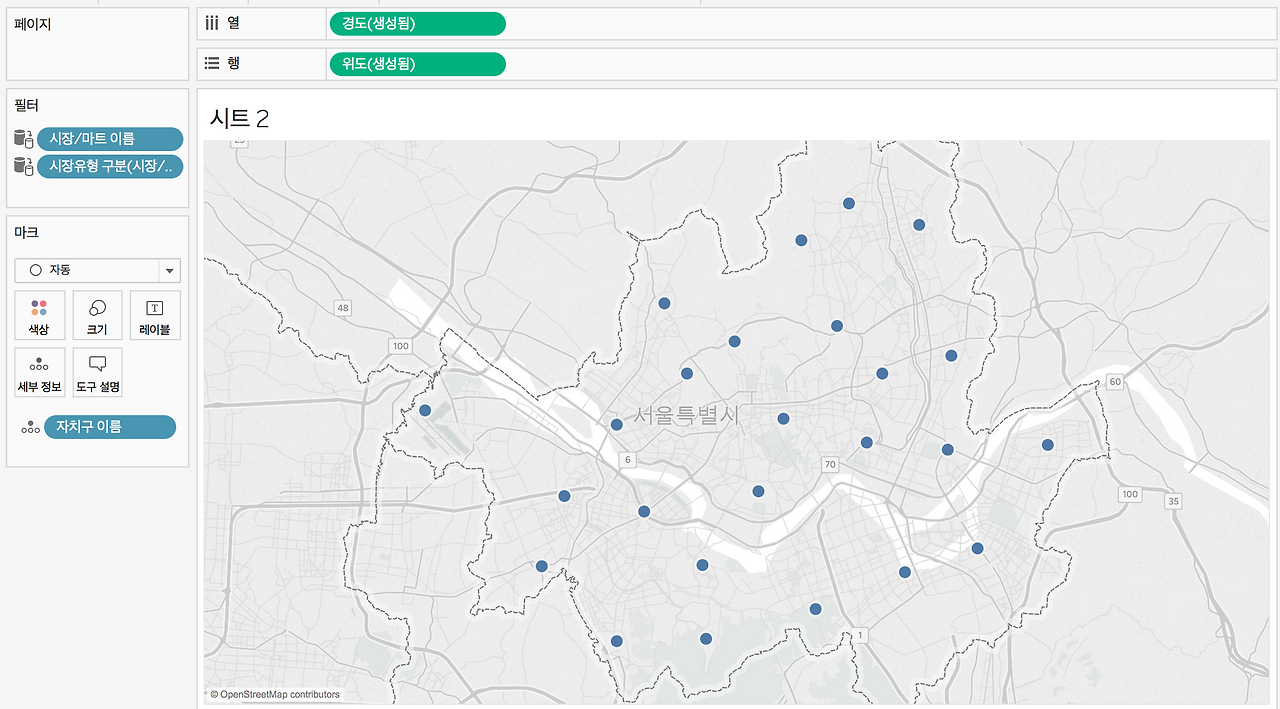This screenshot has width=1280, height=709.
Task: Select the 경도(생성됨) pill on columns shelf
Action: click(x=417, y=24)
